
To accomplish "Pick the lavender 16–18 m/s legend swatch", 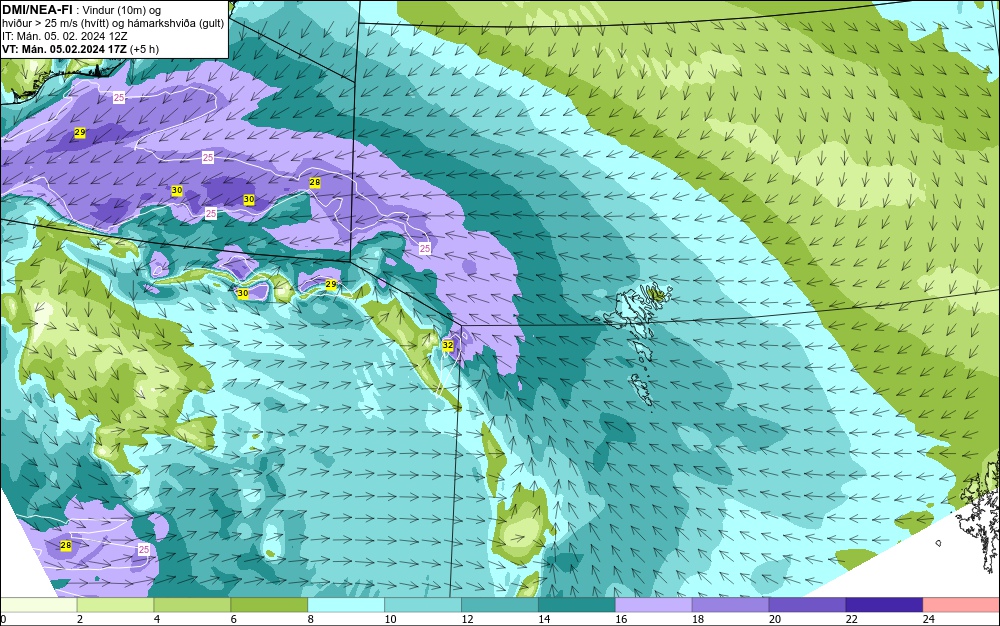I will point(653,605).
